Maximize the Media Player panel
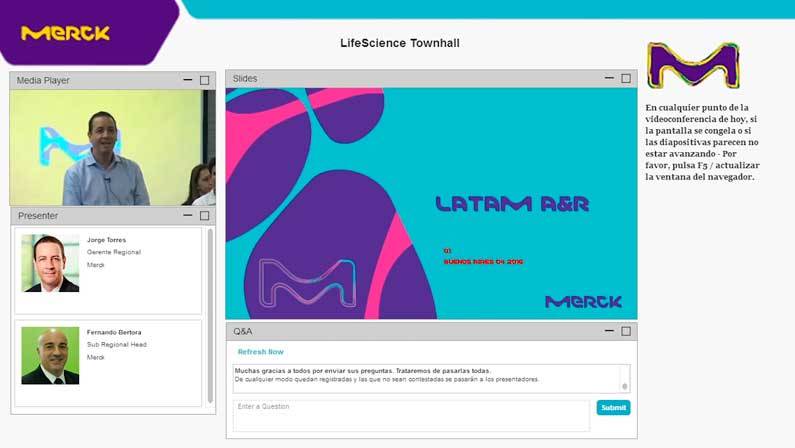 click(204, 80)
